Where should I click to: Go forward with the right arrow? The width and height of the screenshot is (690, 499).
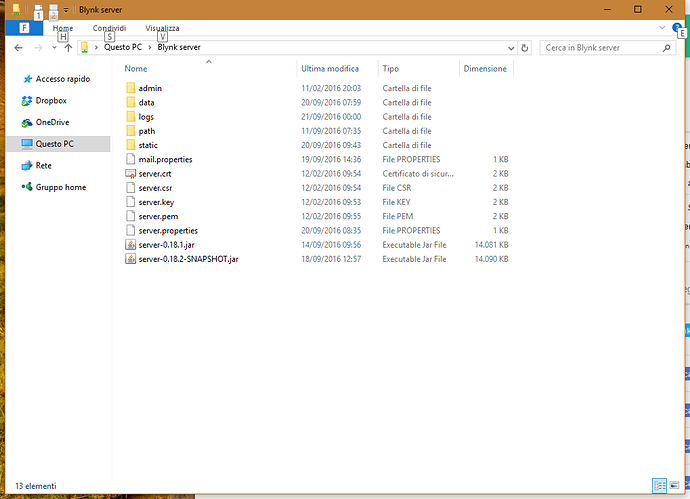click(x=38, y=48)
